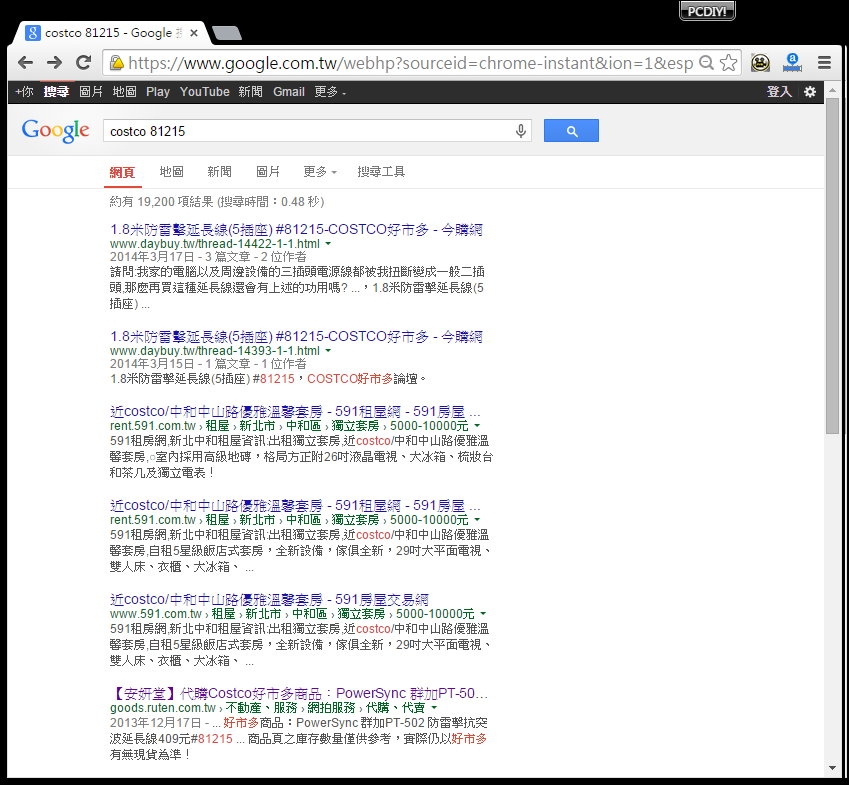Open the yellow face extension icon

(760, 63)
